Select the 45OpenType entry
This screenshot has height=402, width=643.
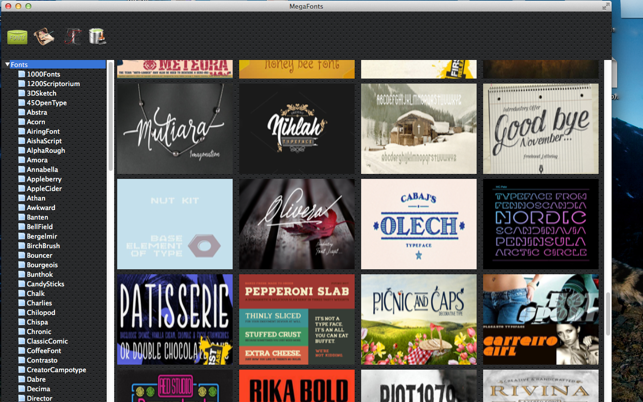point(47,103)
